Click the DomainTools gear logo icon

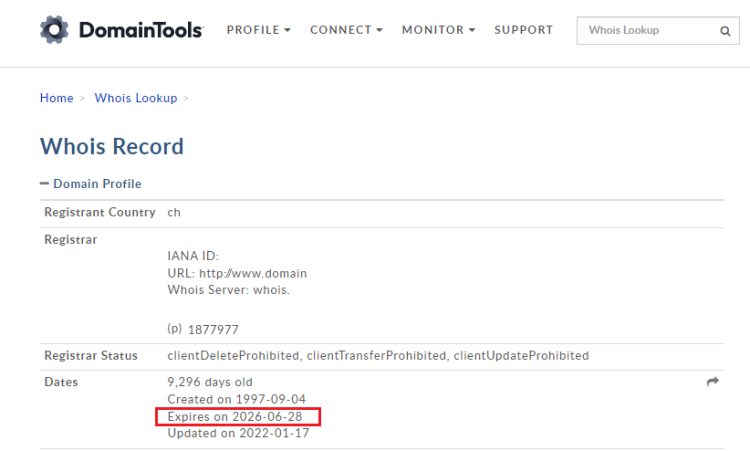(x=55, y=30)
